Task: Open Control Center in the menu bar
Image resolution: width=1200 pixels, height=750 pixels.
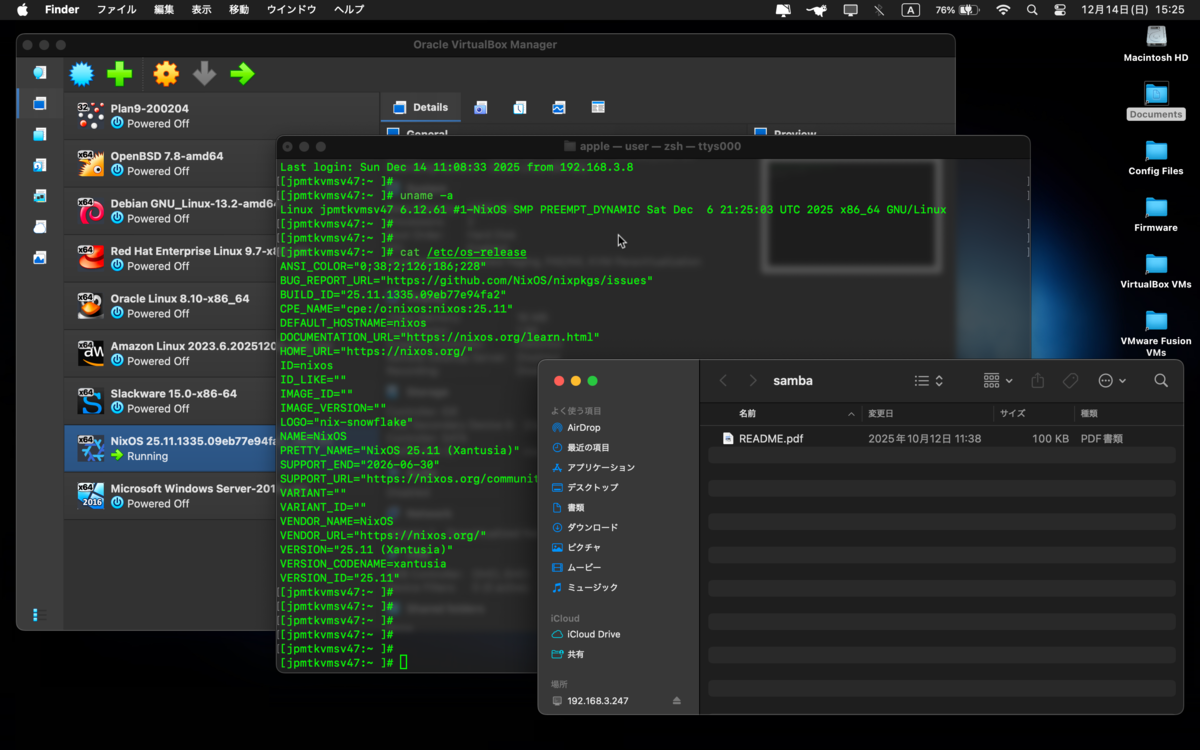Action: tap(1060, 9)
